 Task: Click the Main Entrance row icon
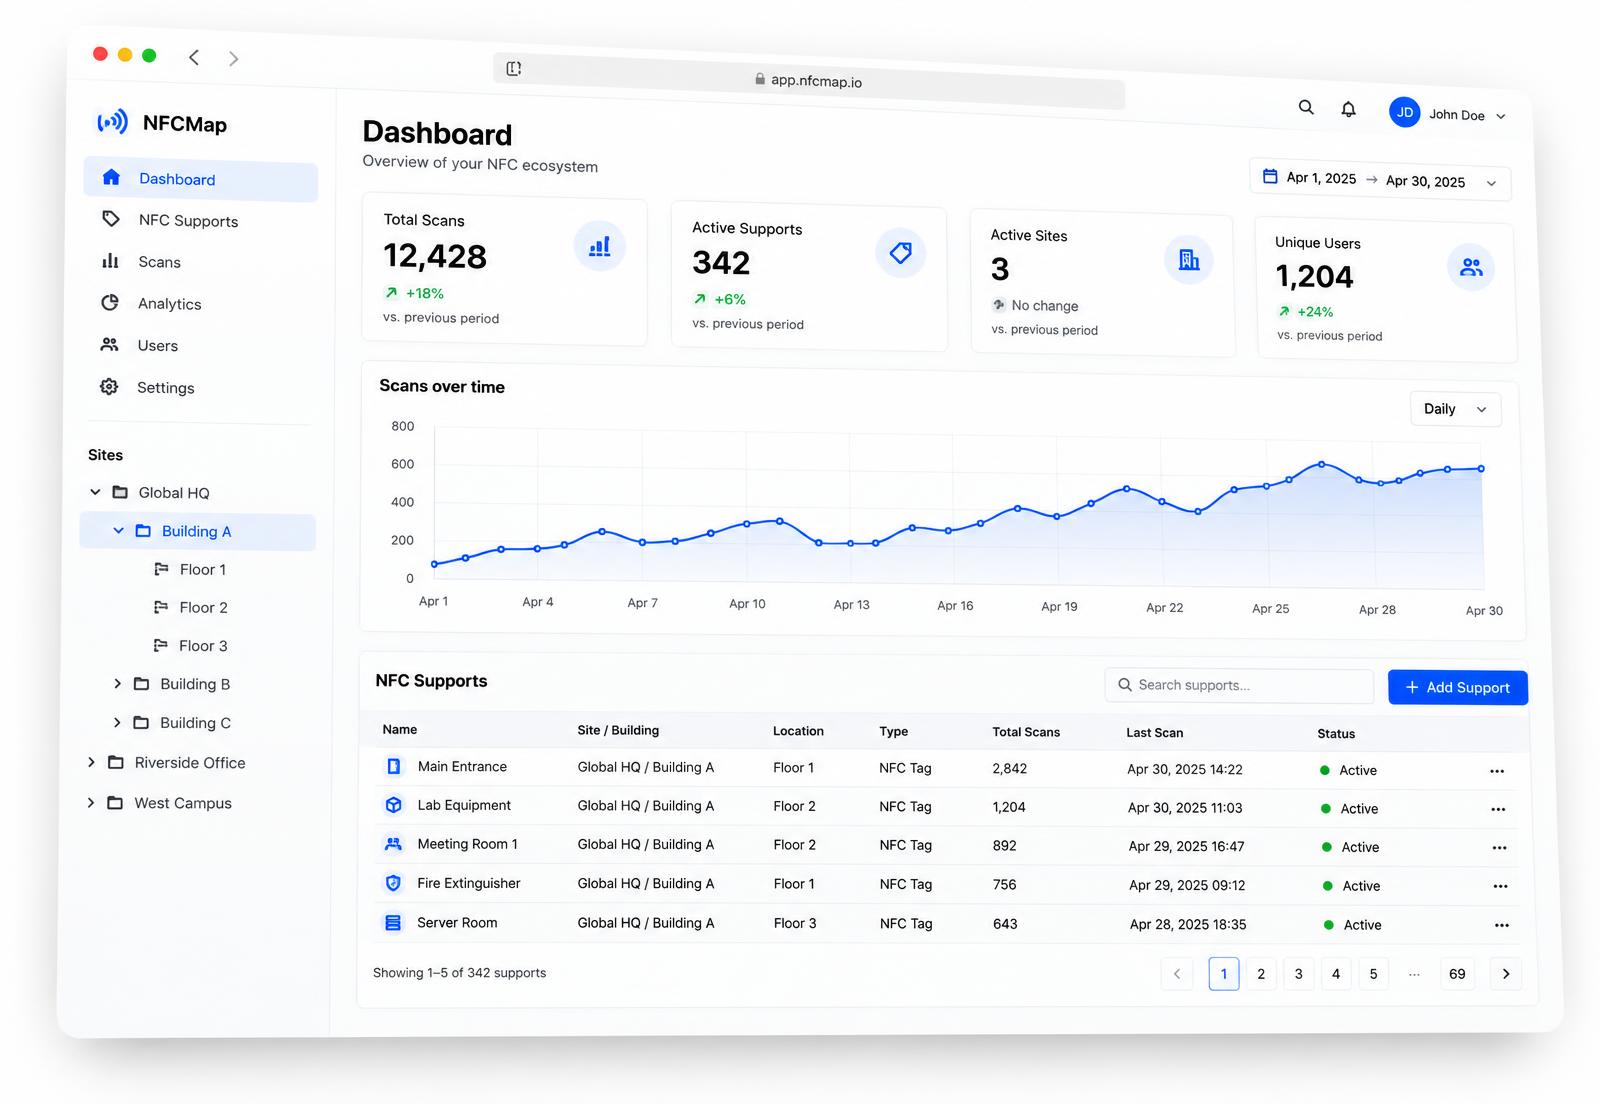click(x=394, y=766)
